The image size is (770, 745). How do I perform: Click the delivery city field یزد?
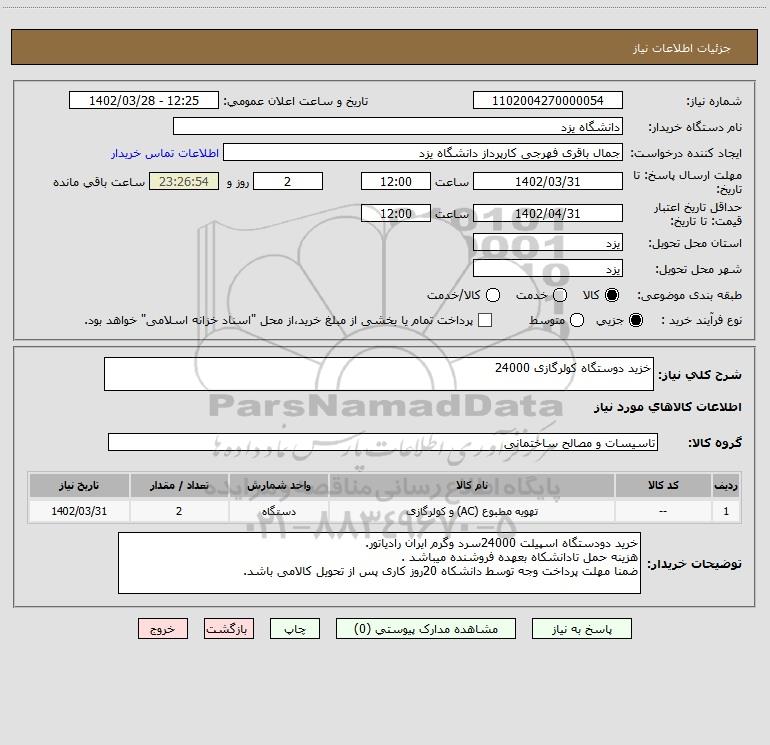(548, 269)
